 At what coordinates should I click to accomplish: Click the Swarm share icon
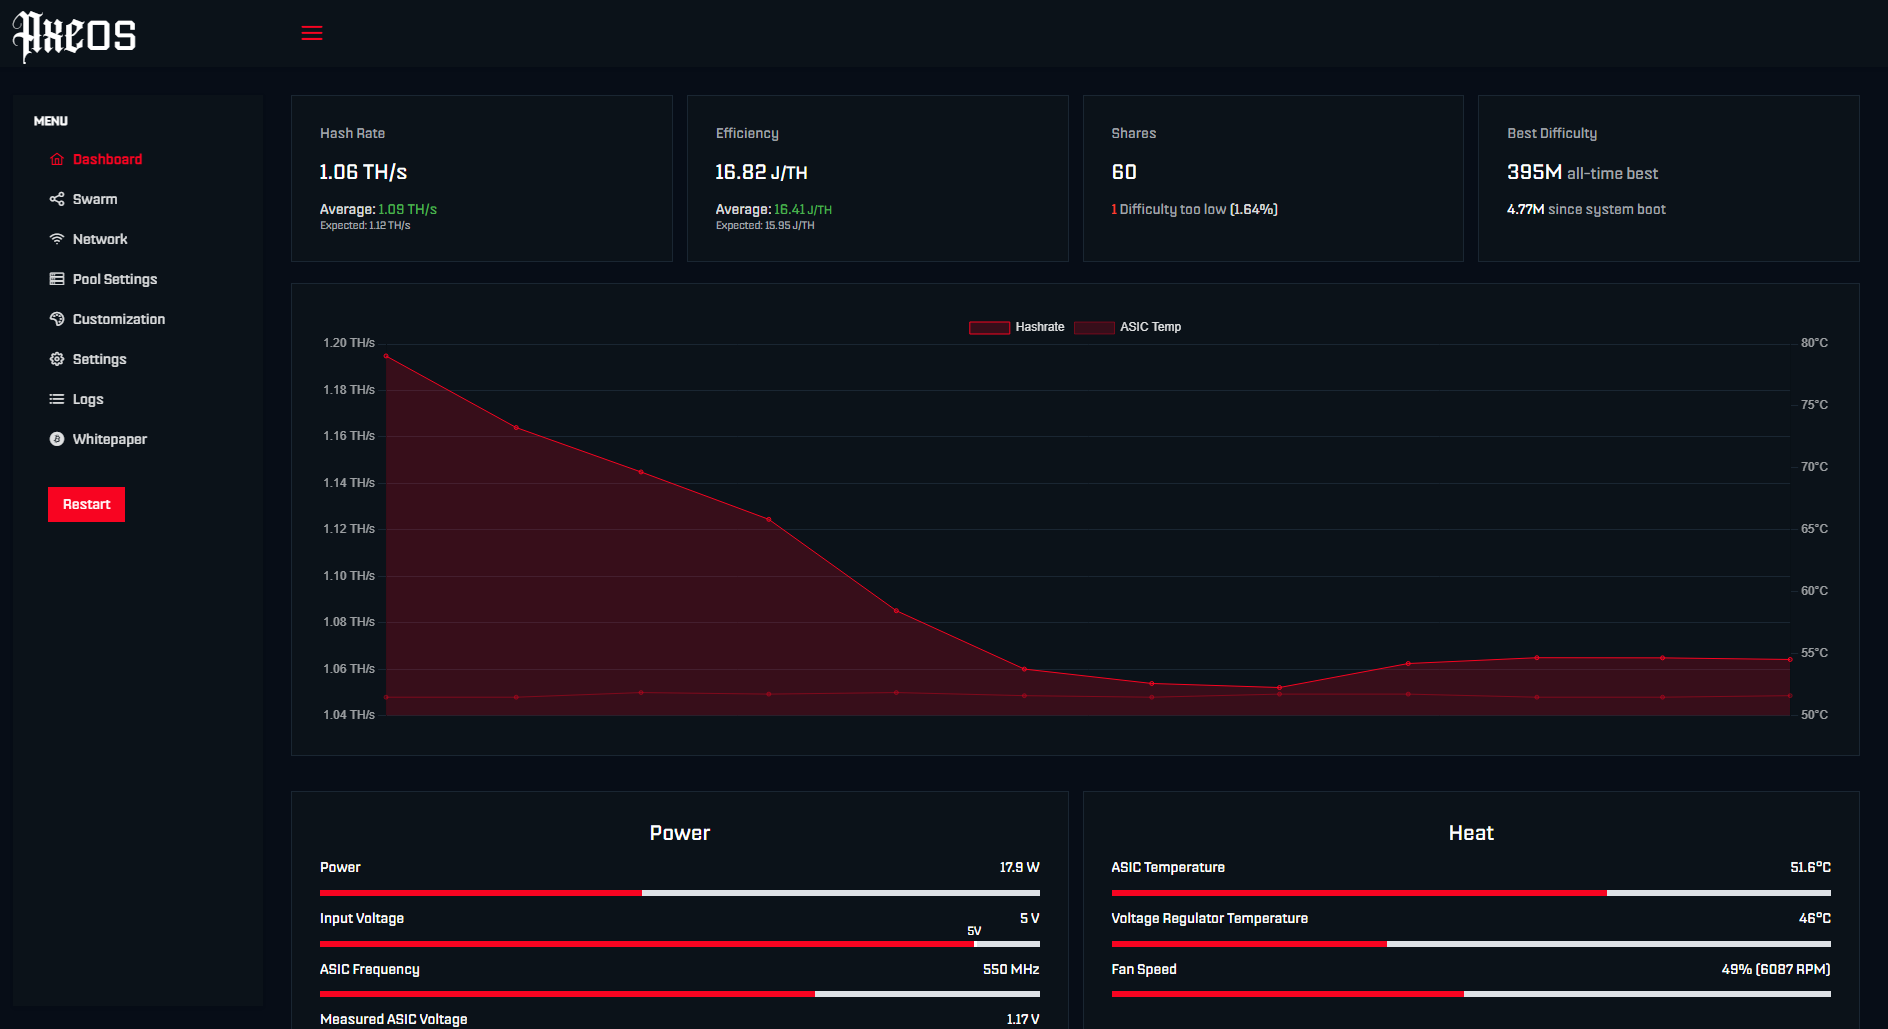coord(57,199)
